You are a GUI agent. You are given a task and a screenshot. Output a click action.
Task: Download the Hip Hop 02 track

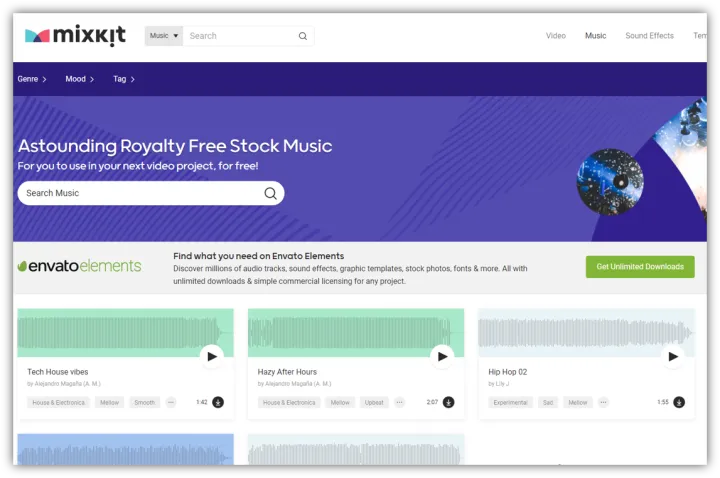tap(679, 402)
